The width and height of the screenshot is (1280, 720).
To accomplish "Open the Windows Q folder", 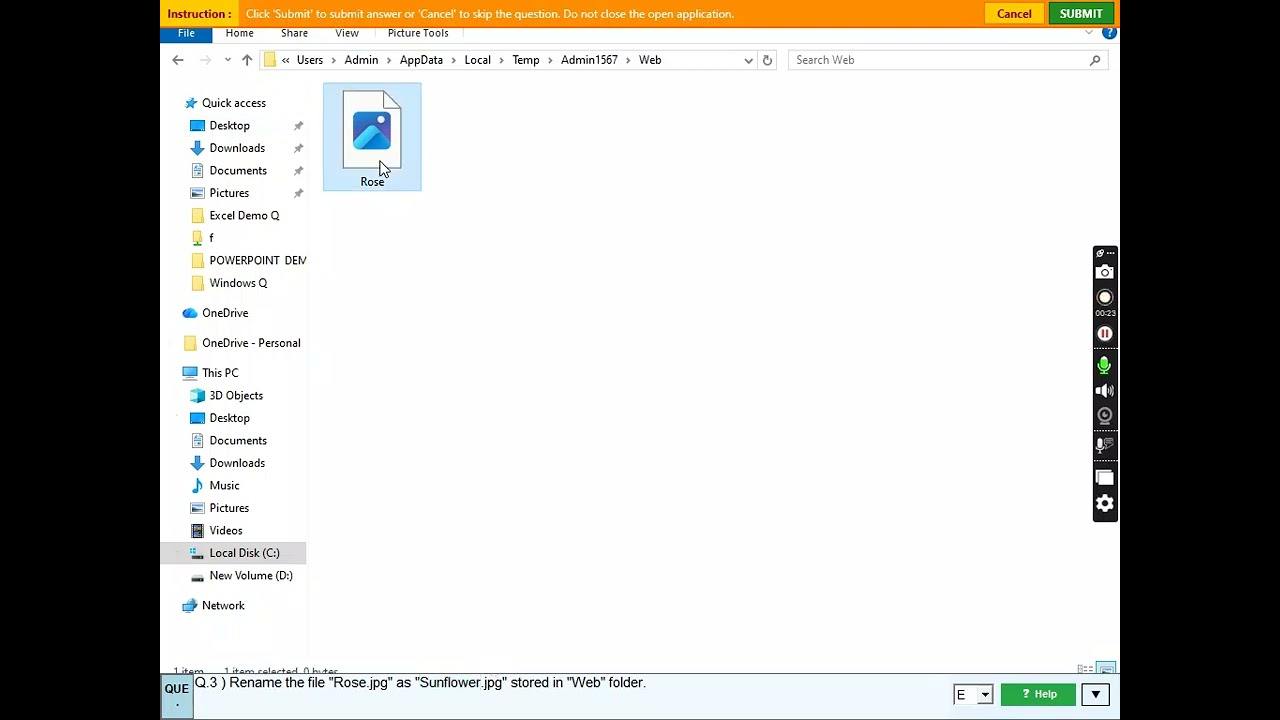I will 238,283.
